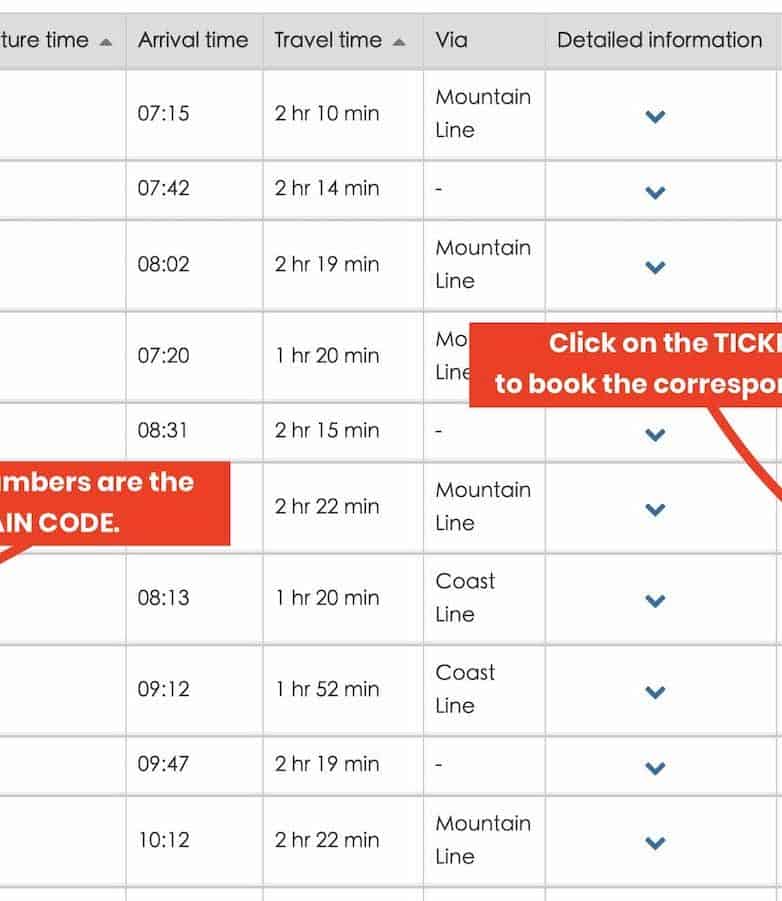Expand detailed information for the 07:15 arrival
Viewport: 782px width, 901px height.
(655, 116)
